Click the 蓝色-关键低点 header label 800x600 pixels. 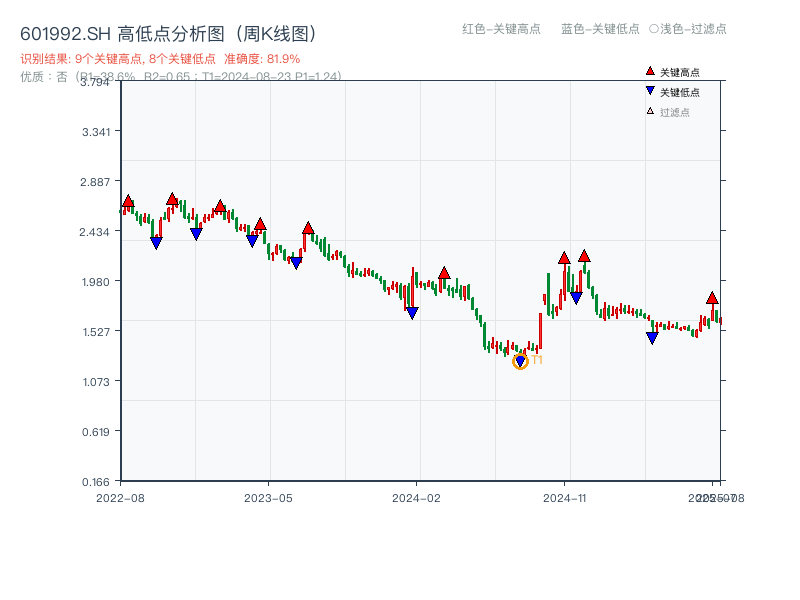tap(600, 29)
